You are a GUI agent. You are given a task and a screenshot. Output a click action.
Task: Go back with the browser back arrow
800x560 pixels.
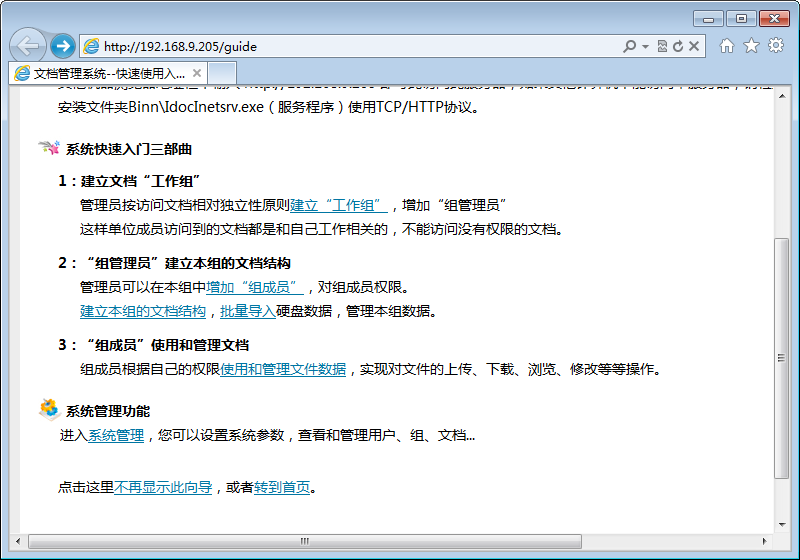pyautogui.click(x=28, y=46)
